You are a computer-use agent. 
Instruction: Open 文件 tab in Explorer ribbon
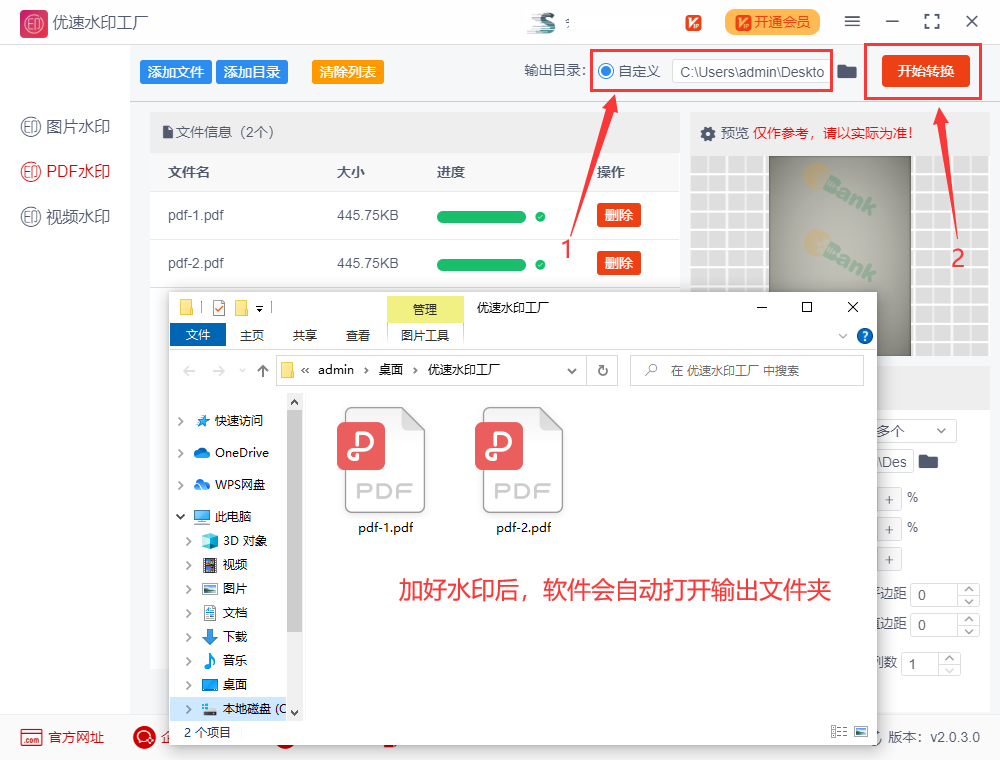click(198, 335)
